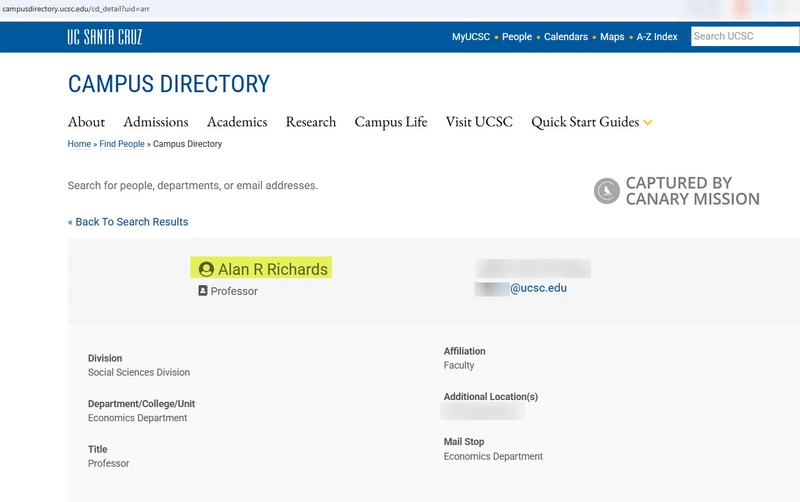Click the badge icon beside Professor
This screenshot has width=800, height=502.
[x=203, y=291]
